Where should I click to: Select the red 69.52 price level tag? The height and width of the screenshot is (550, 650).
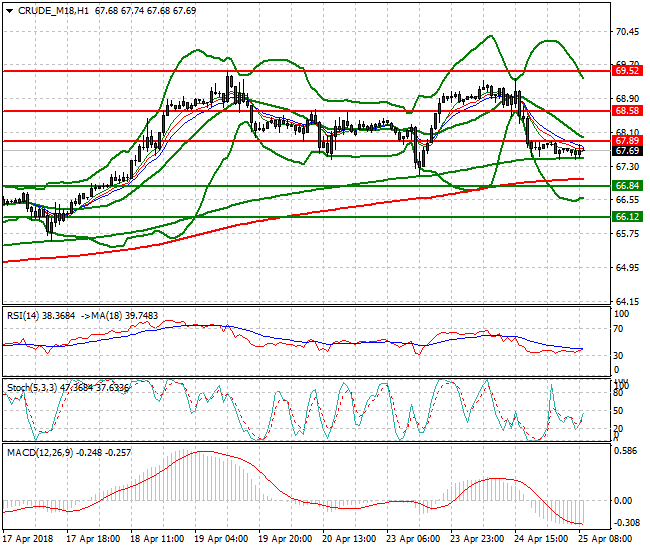coord(627,71)
